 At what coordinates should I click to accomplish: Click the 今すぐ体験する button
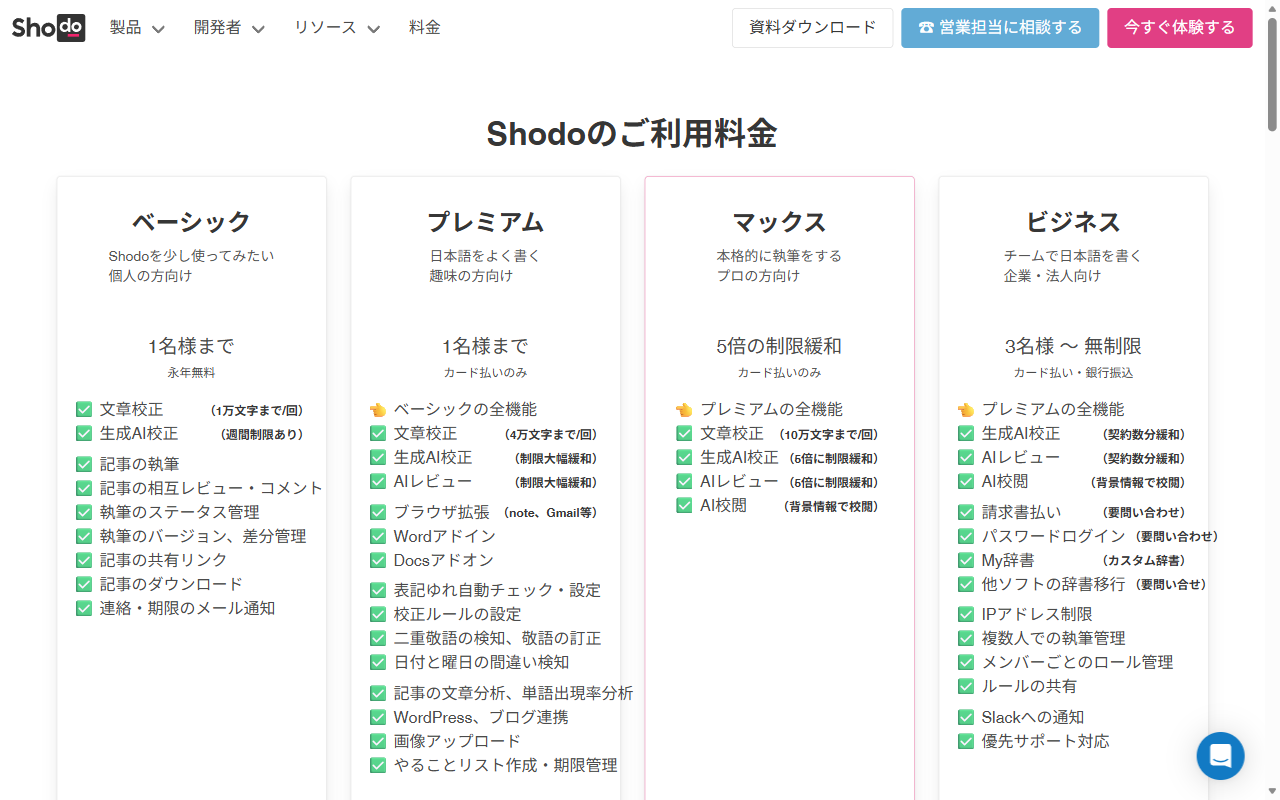point(1180,28)
